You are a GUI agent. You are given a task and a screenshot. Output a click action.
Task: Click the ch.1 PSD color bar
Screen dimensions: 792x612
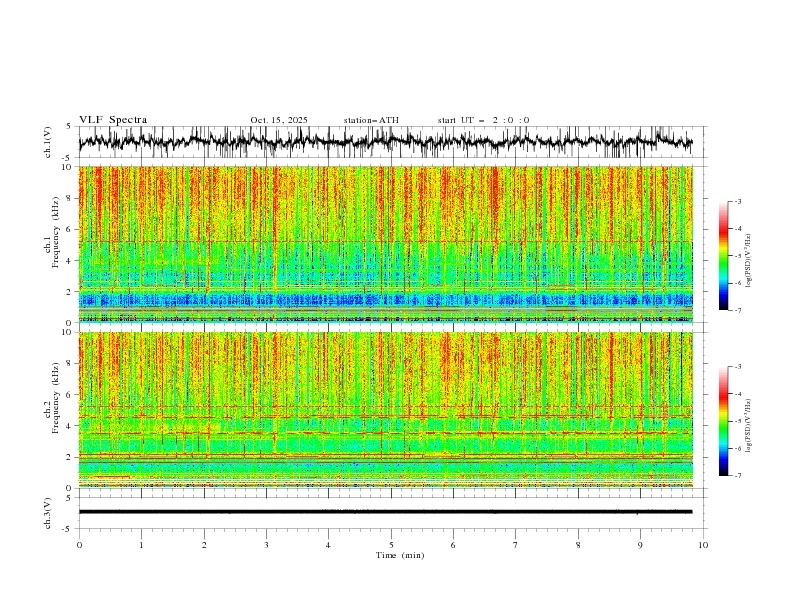pos(723,256)
